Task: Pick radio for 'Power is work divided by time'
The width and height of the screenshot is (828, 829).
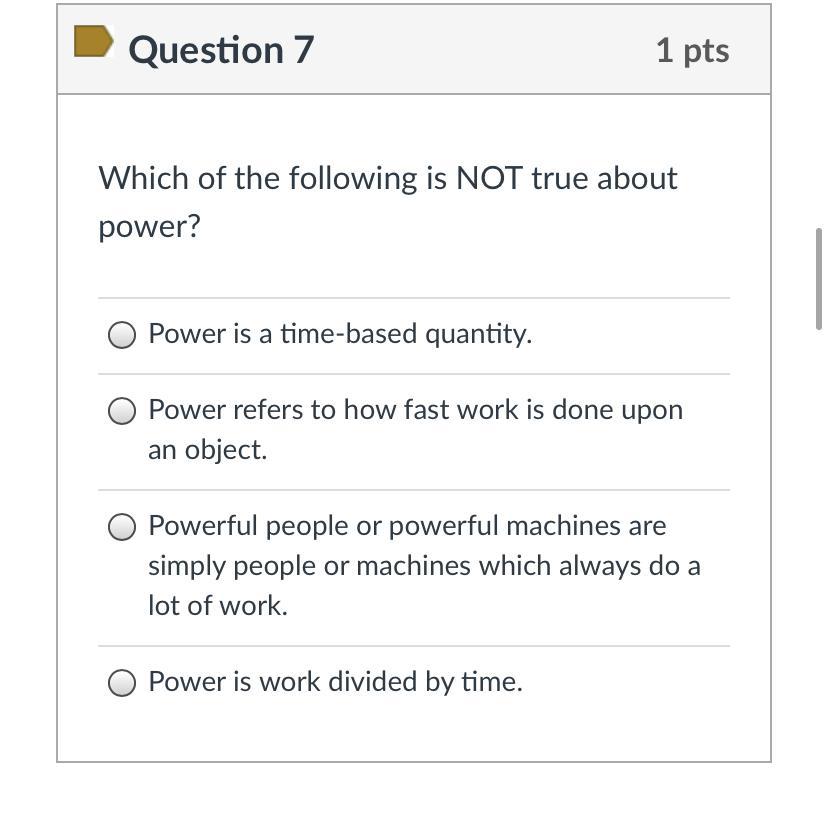Action: pos(122,683)
